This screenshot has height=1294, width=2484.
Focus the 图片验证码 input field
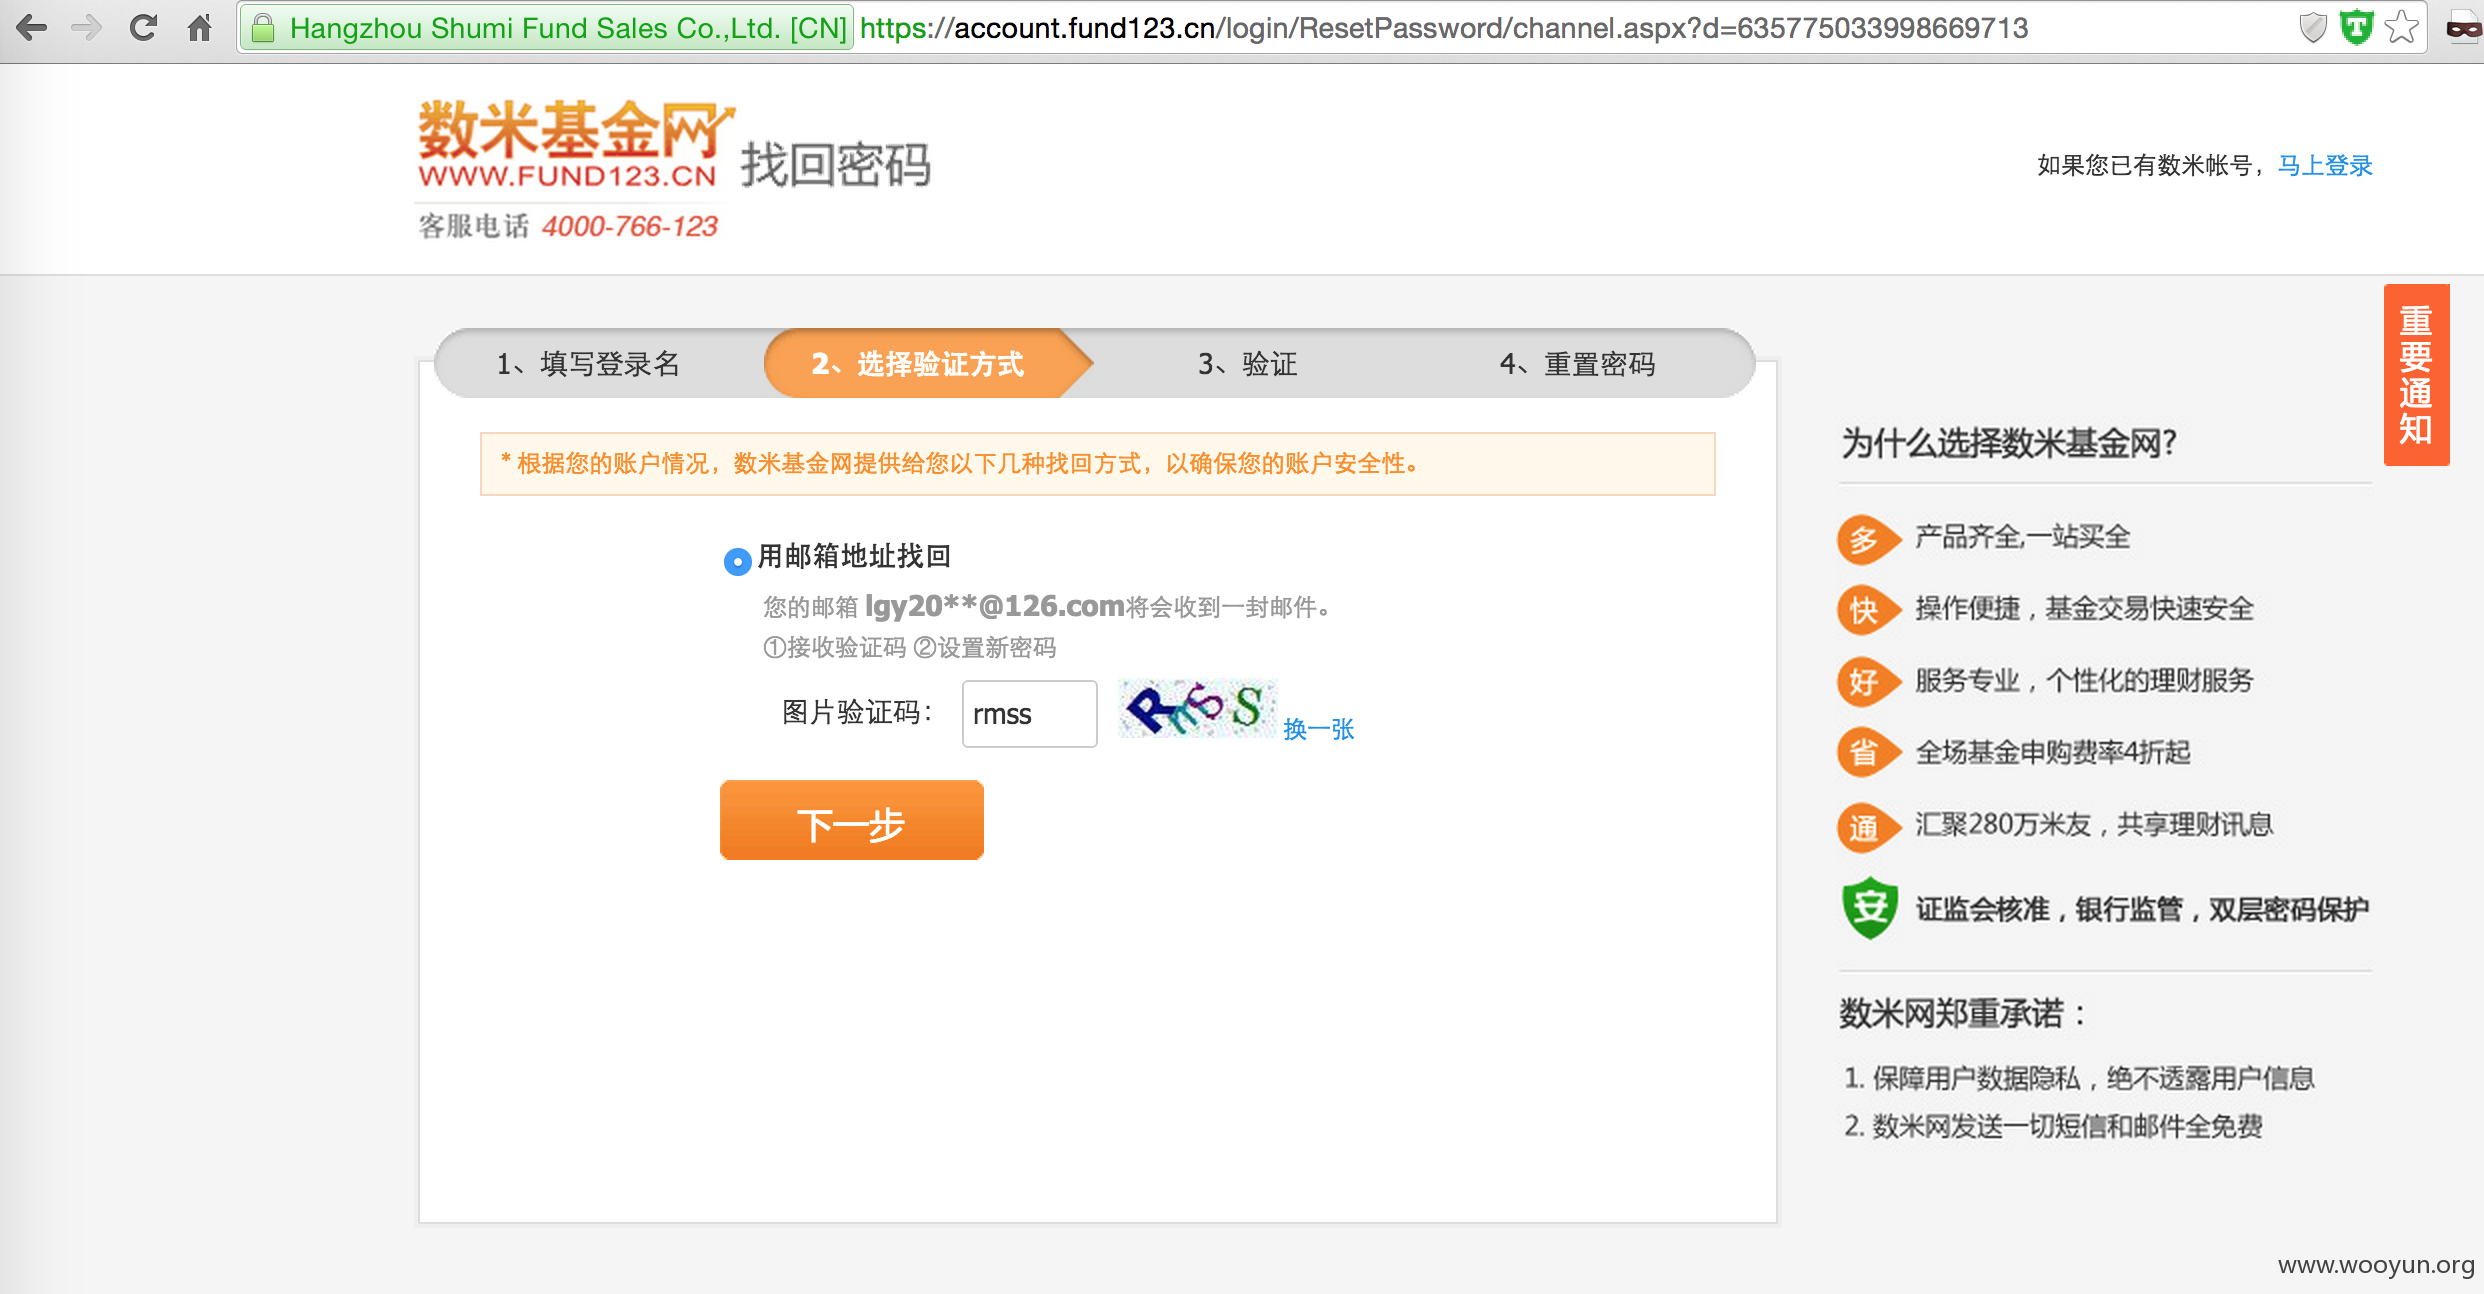pos(1029,714)
